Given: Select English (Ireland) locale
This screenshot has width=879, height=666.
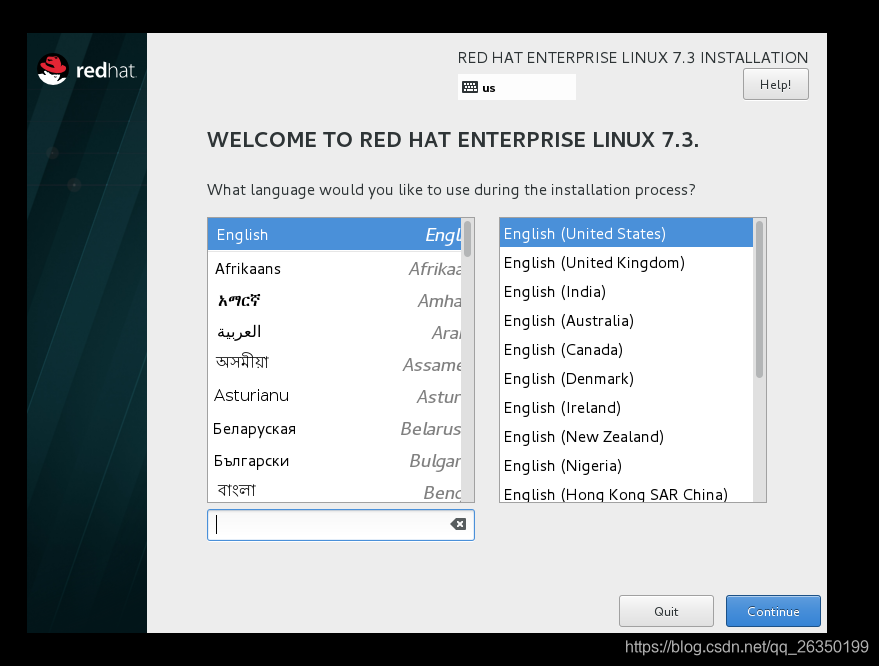Looking at the screenshot, I should [x=626, y=408].
